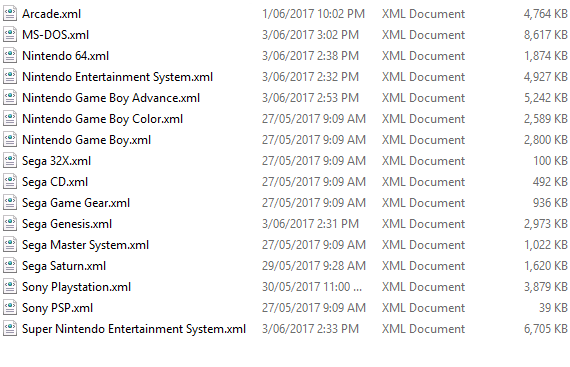
Task: Select the icon of Nintendo Entertainment System.xml
Action: click(x=10, y=77)
